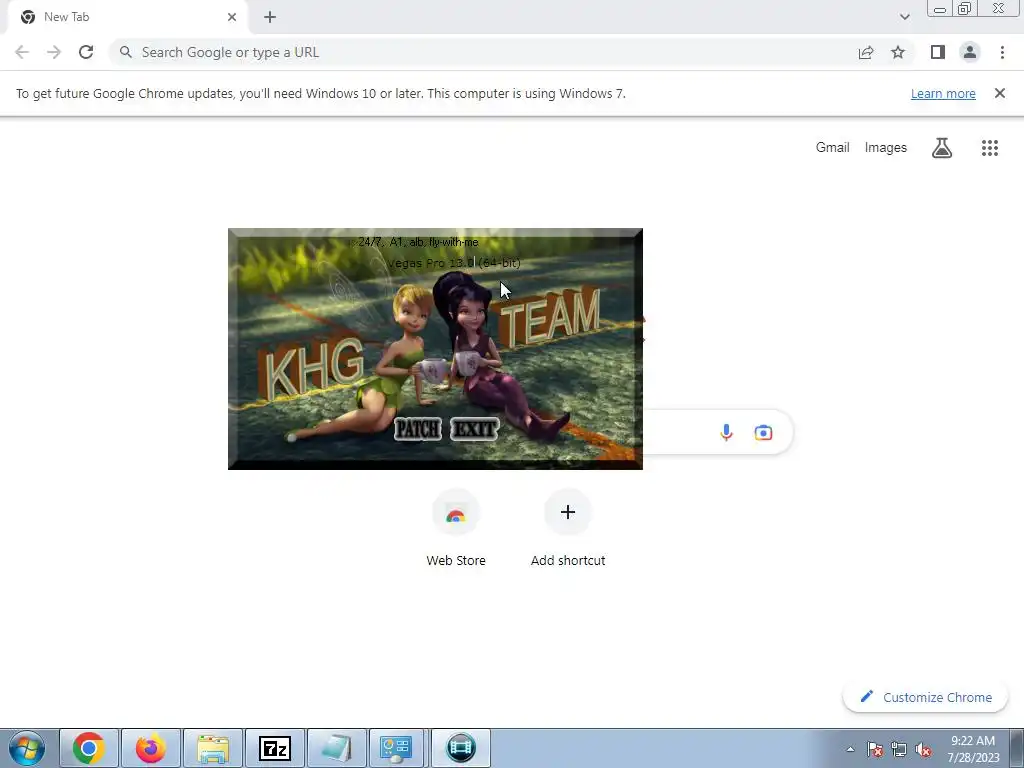Image resolution: width=1024 pixels, height=768 pixels.
Task: Open the Images link
Action: (886, 148)
